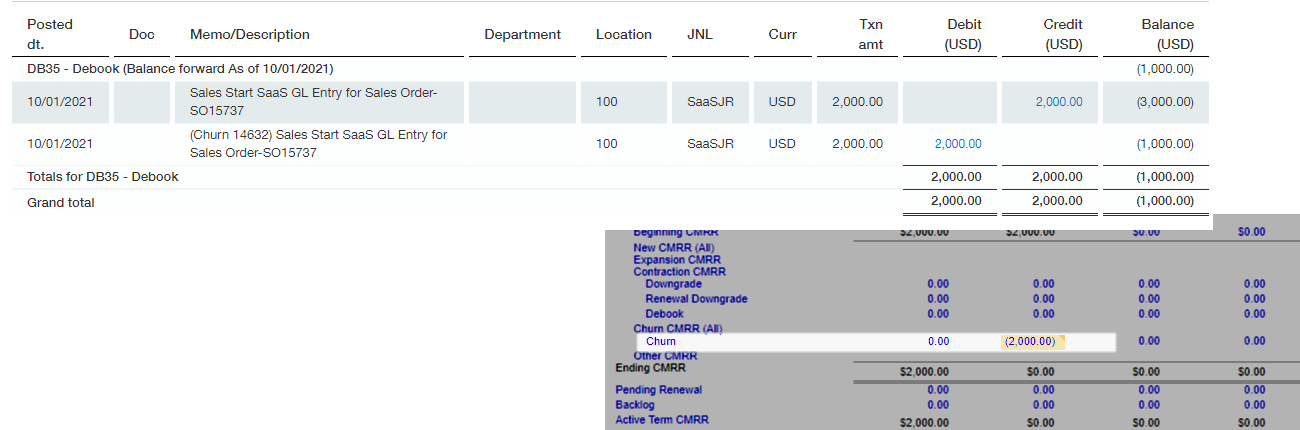Open the Pending Renewal row label
This screenshot has height=430, width=1300.
658,390
